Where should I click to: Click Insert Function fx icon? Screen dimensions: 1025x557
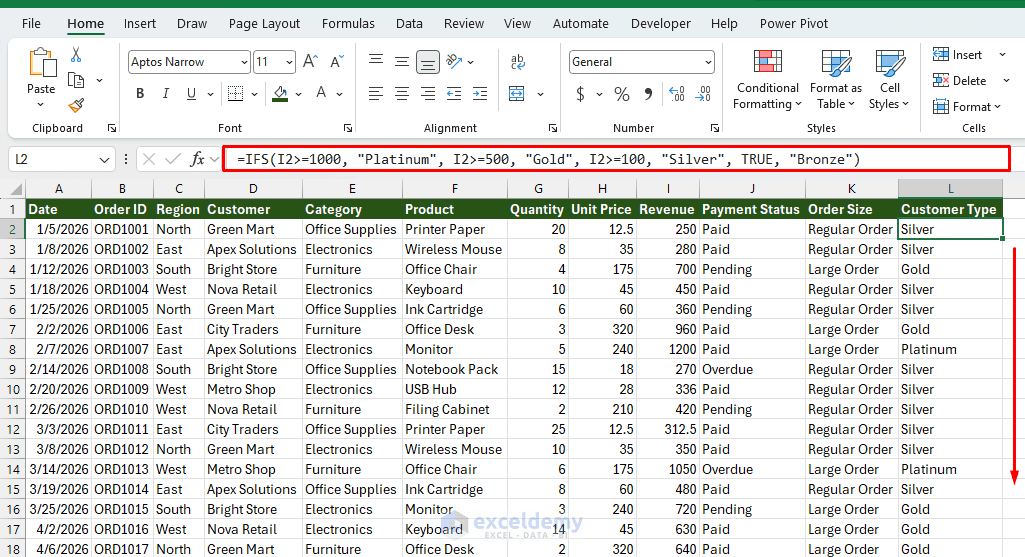click(x=197, y=159)
